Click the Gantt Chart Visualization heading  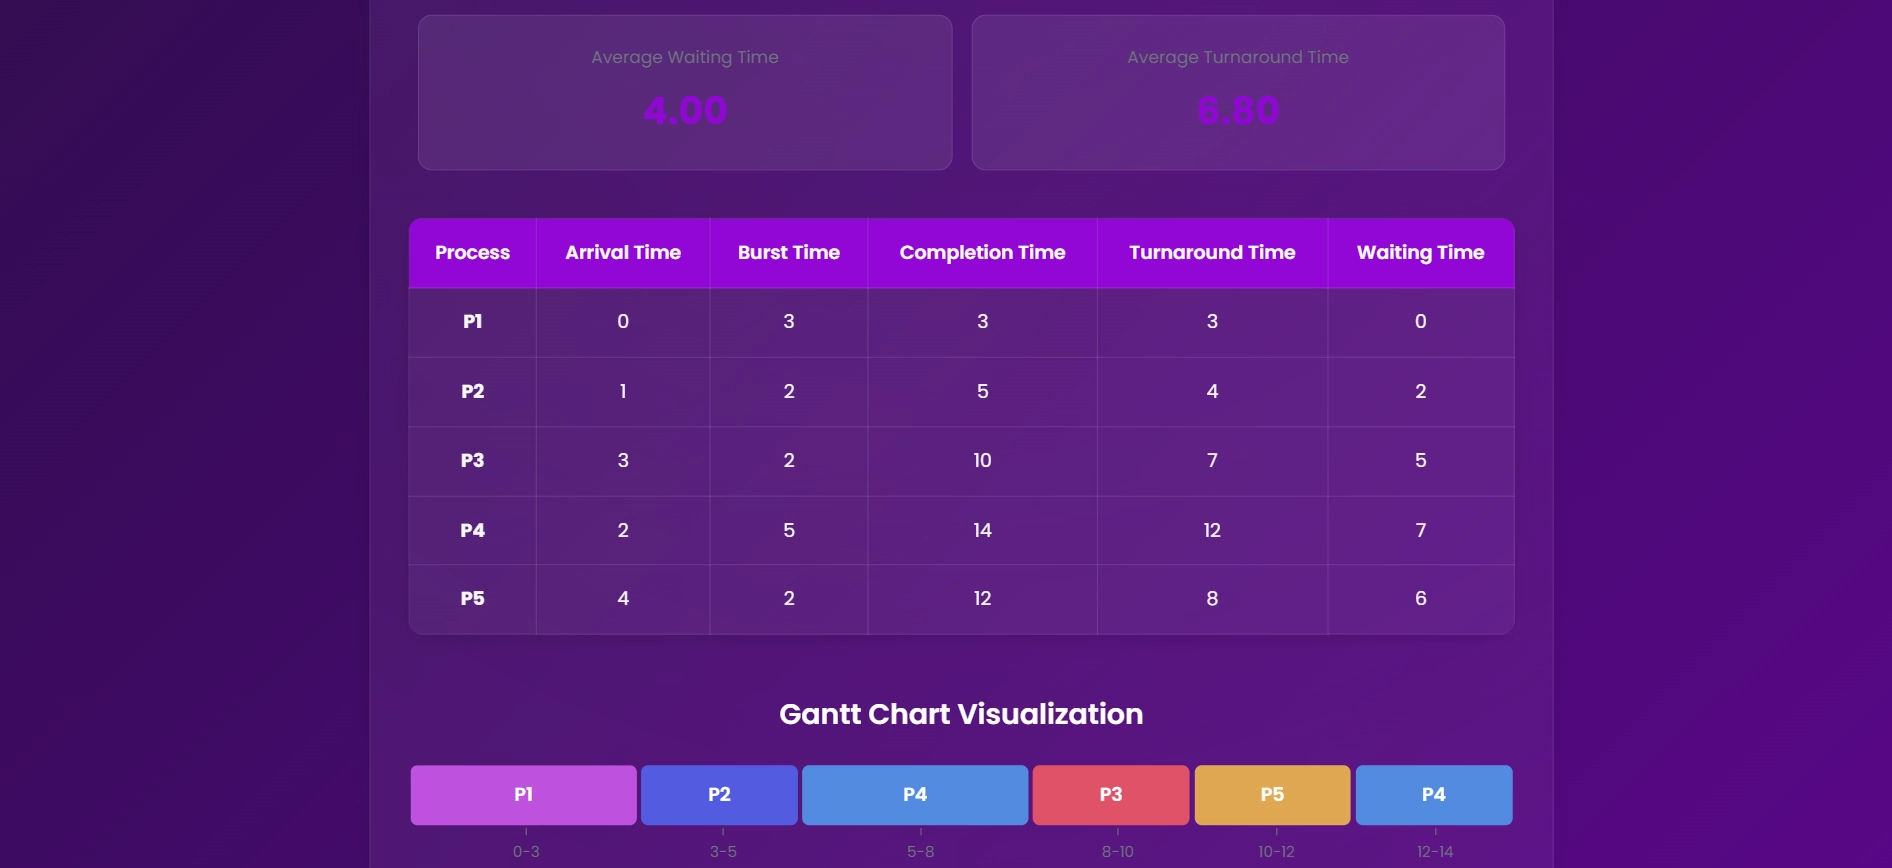coord(961,714)
